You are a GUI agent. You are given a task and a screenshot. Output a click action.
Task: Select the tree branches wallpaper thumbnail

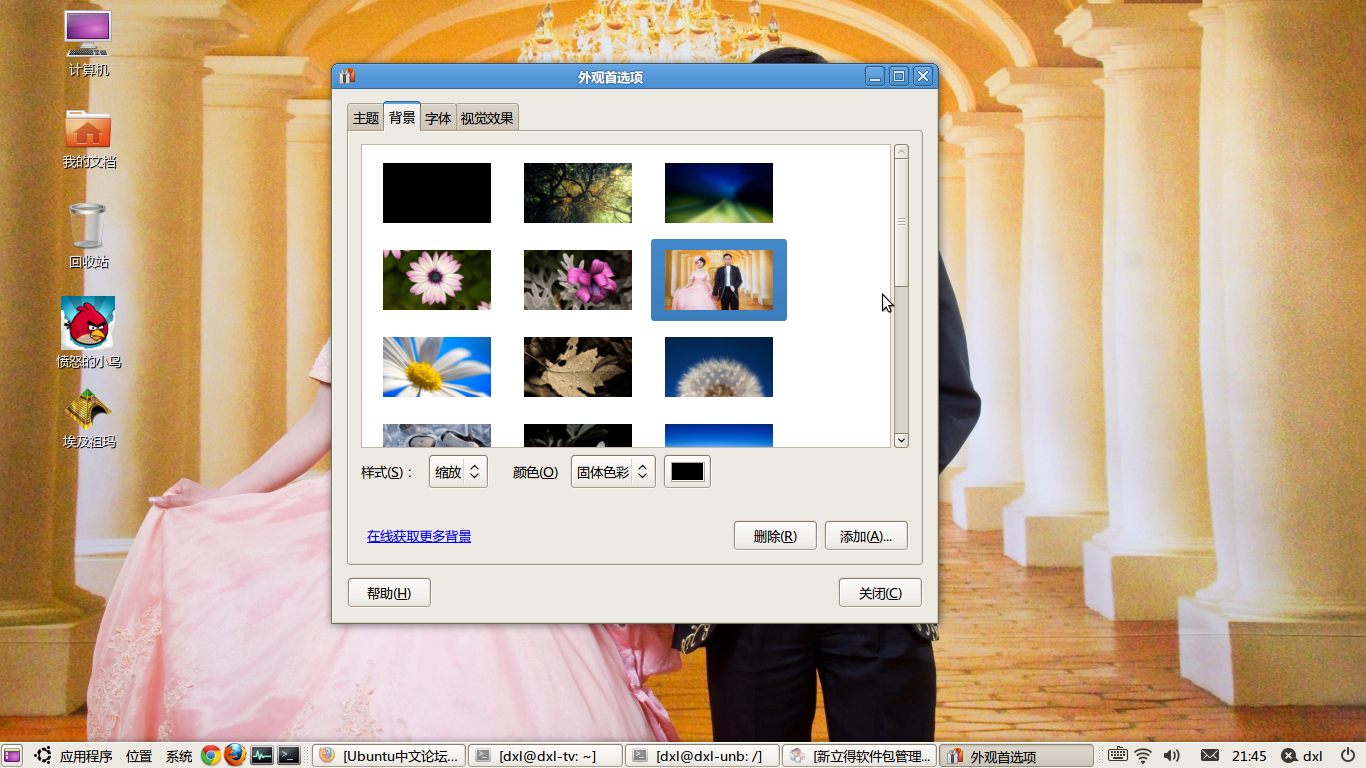click(578, 193)
